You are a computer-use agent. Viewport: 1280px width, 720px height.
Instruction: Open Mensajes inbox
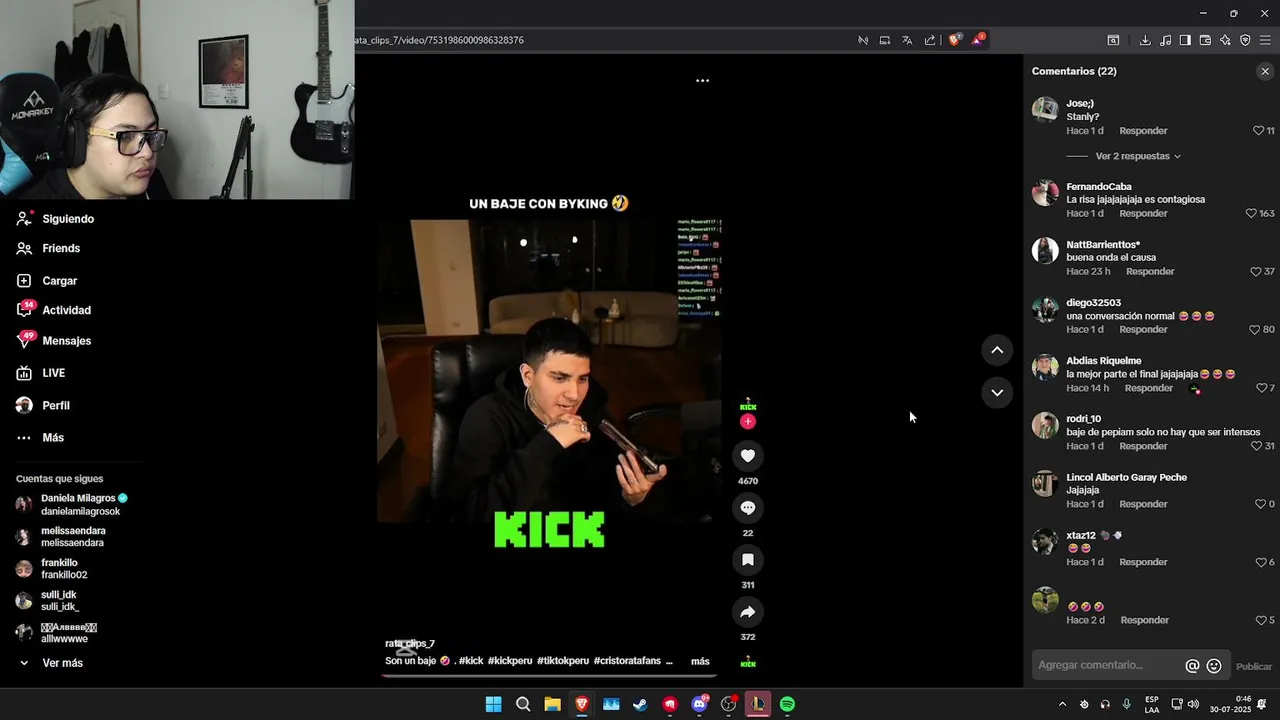point(66,341)
